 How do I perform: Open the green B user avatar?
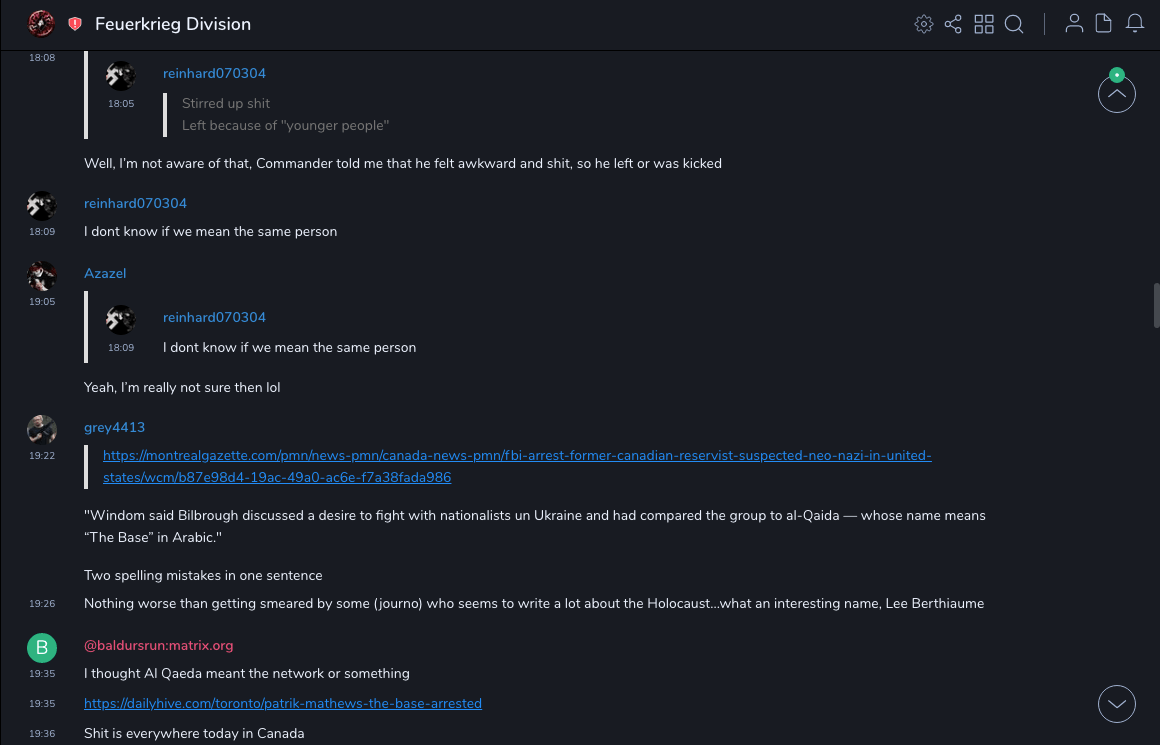[x=42, y=648]
